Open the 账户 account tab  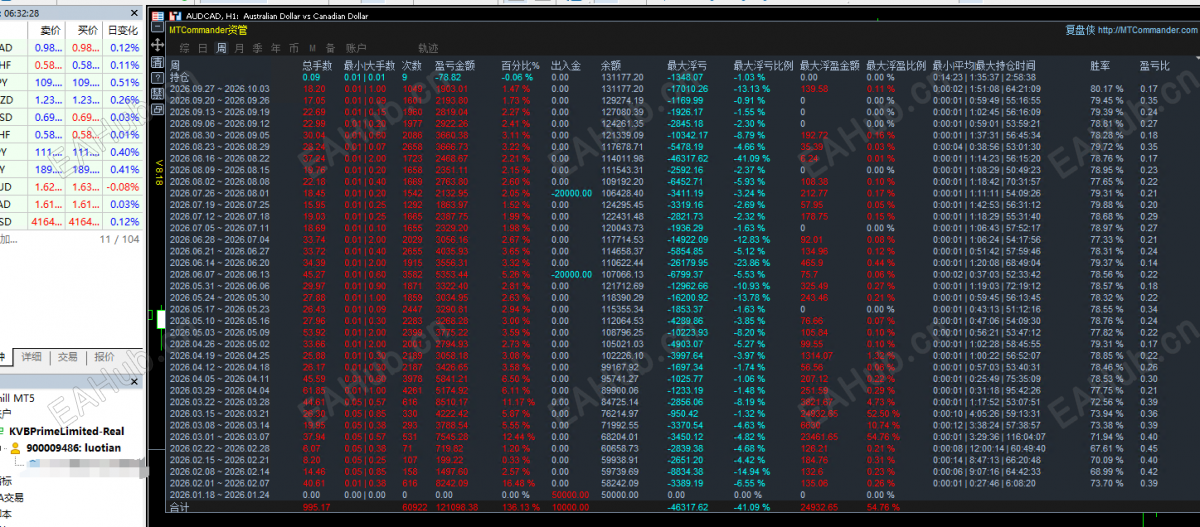click(x=356, y=48)
